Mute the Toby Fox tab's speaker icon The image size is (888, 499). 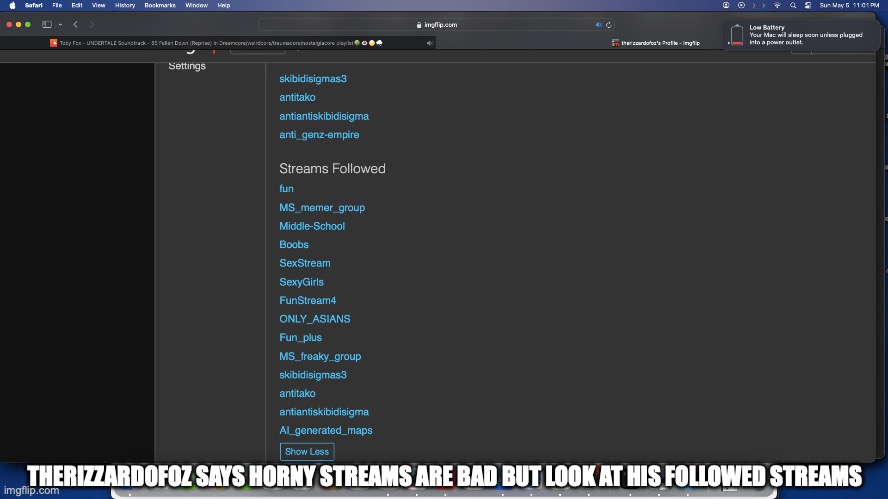pyautogui.click(x=429, y=43)
